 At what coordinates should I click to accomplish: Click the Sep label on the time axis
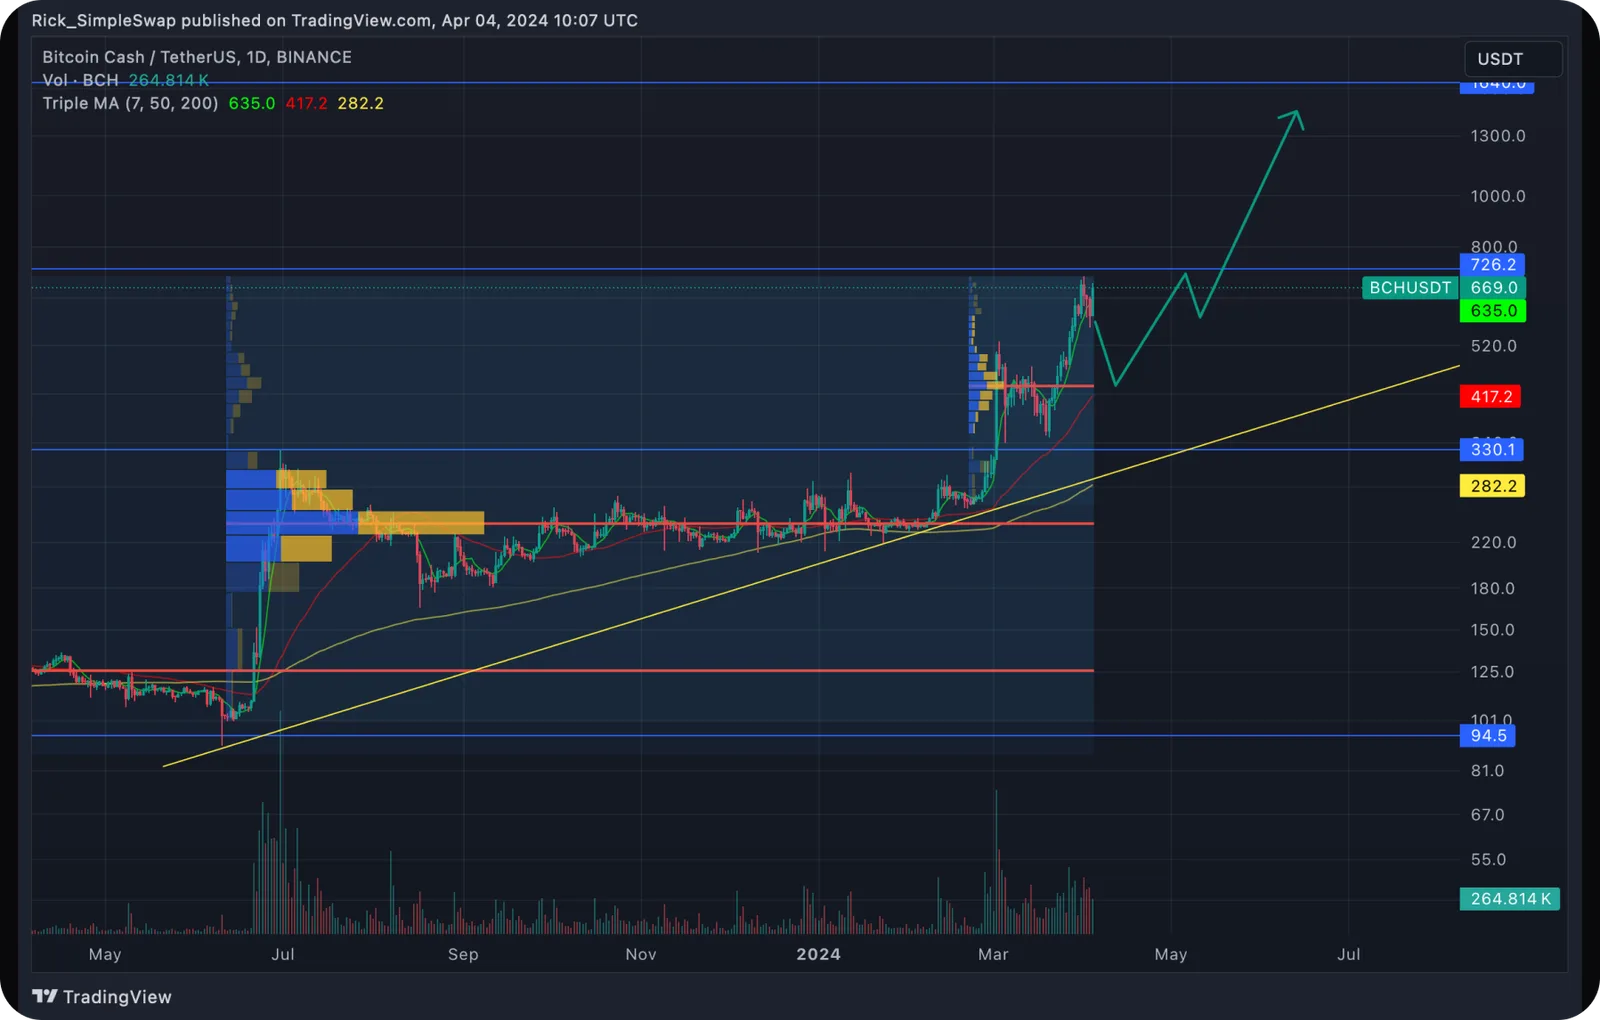[463, 954]
